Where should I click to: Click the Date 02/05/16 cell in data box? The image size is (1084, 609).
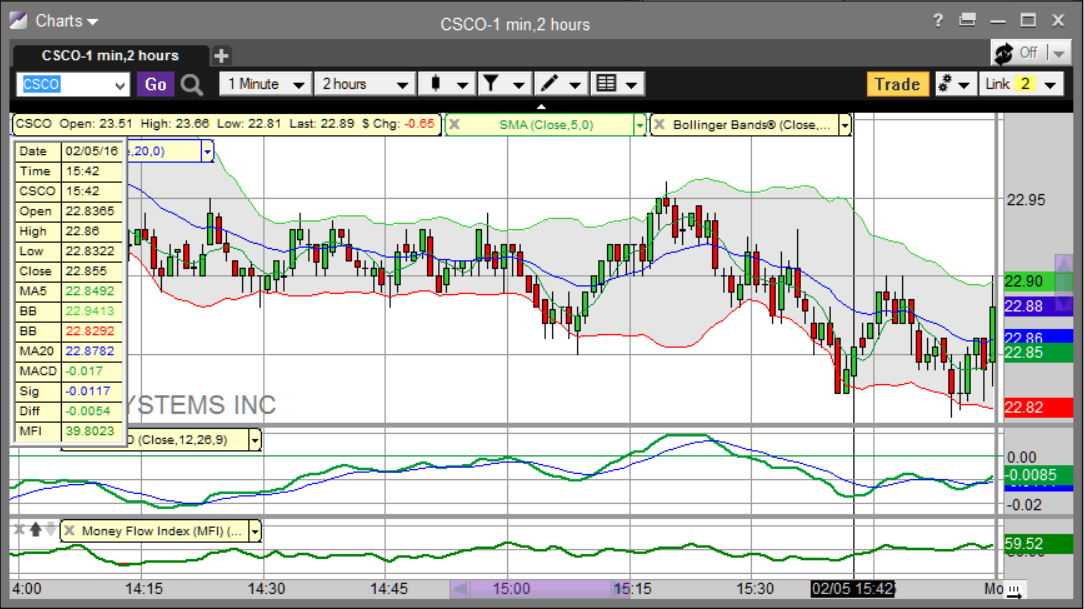point(92,151)
